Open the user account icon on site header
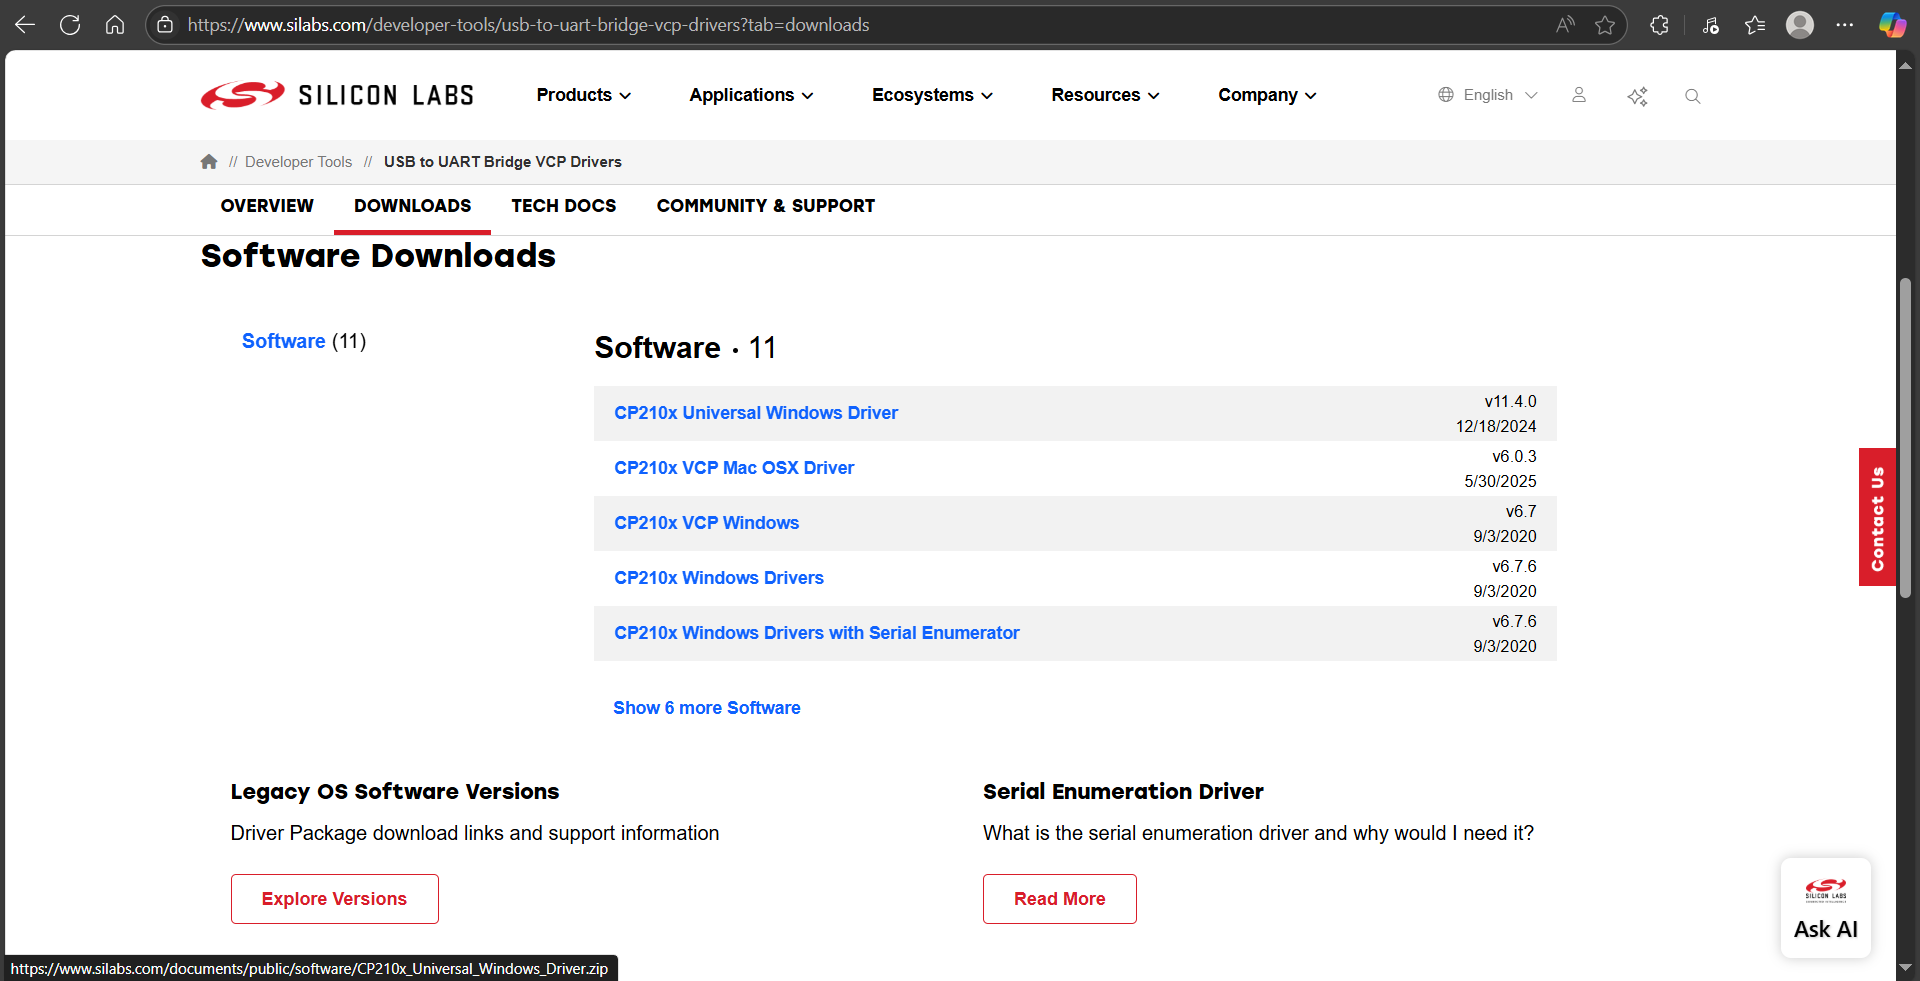 1579,95
